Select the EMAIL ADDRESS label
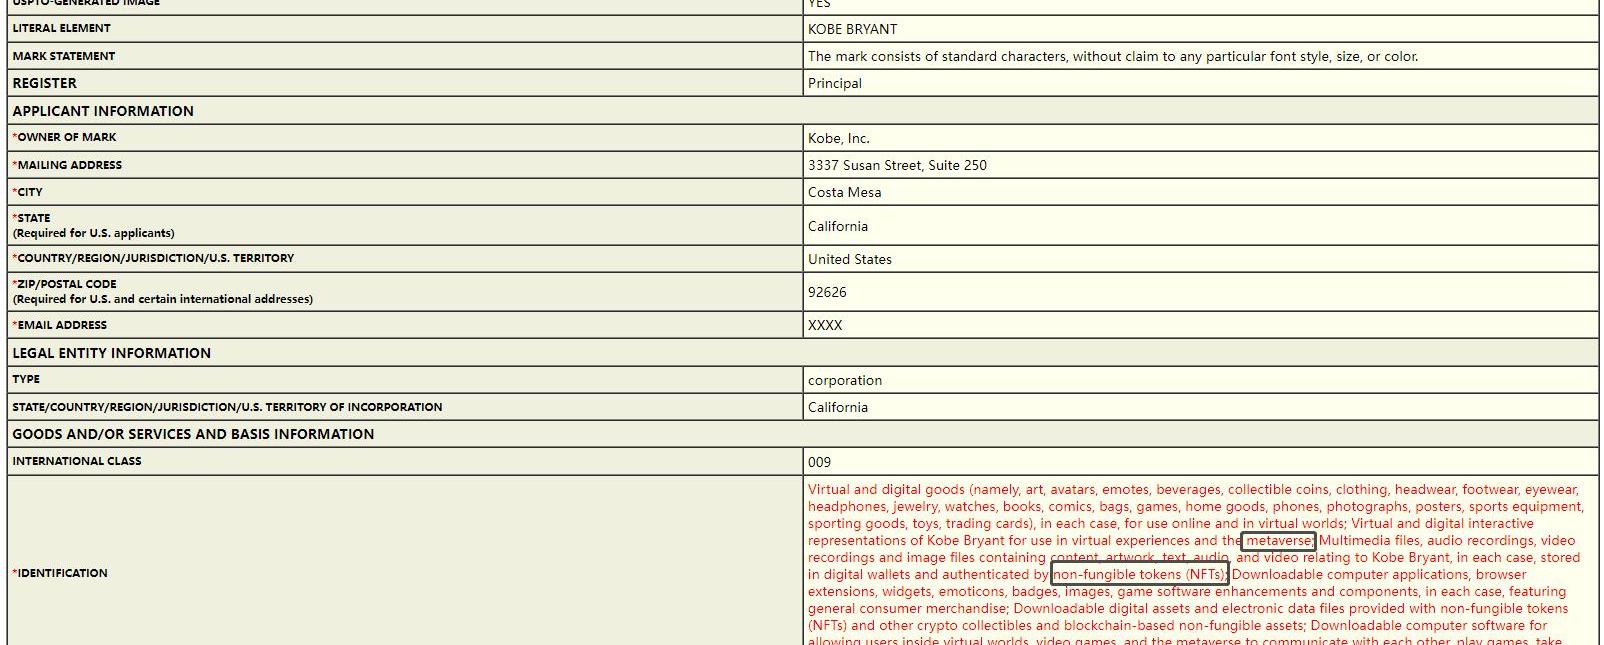The image size is (1604, 645). [59, 325]
